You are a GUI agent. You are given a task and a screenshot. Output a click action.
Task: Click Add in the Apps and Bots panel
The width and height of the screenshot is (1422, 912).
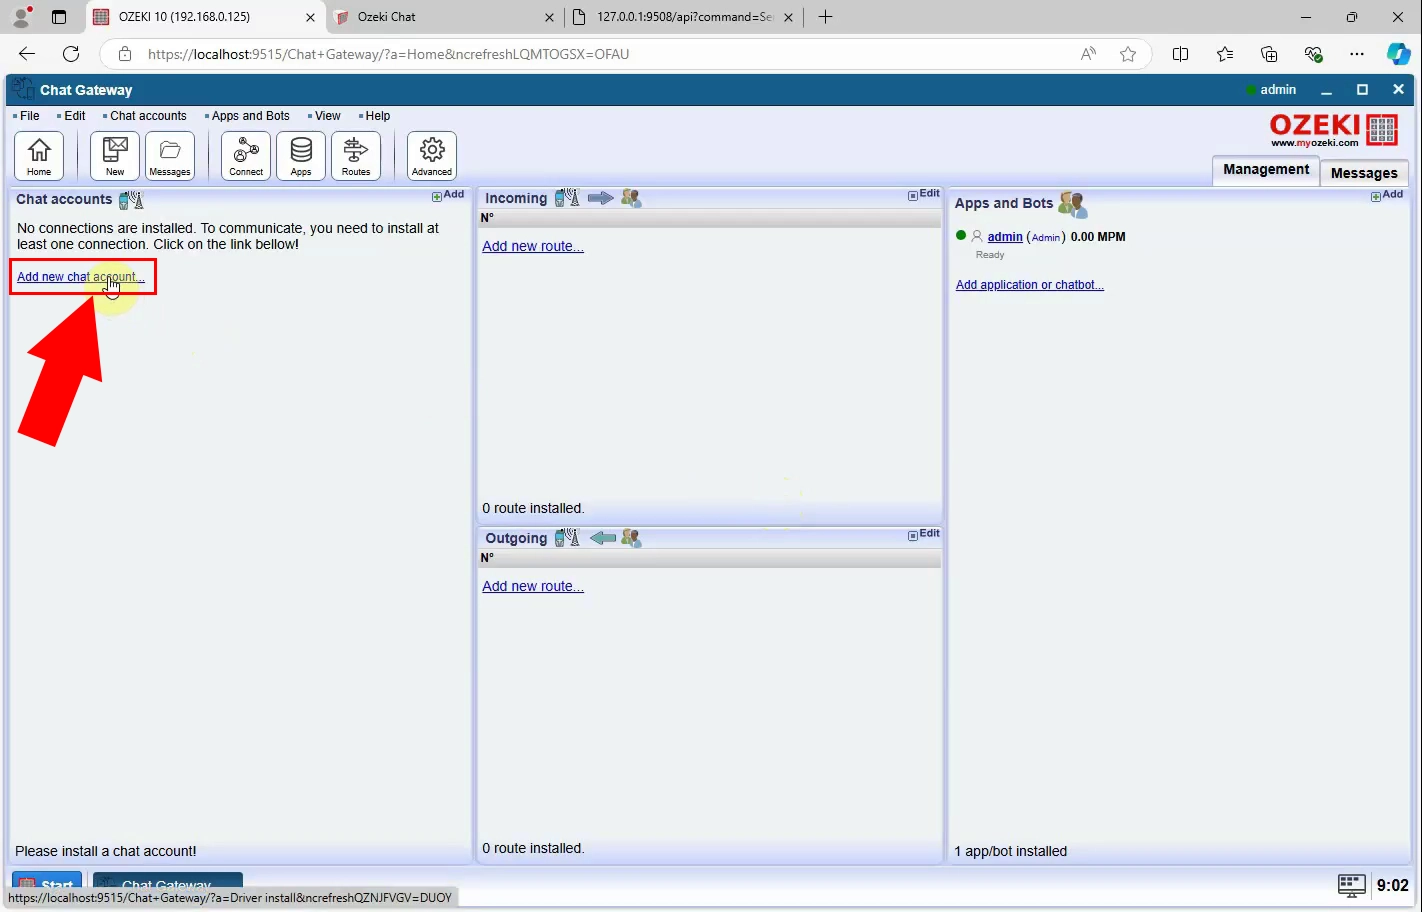[1387, 195]
